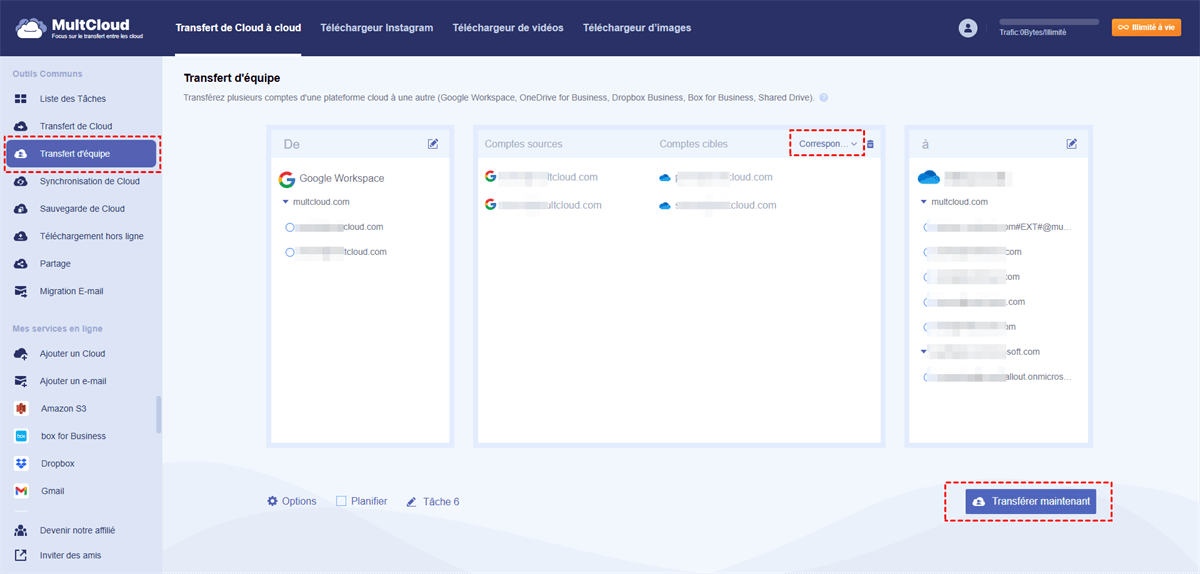Switch to Téléchargeur Instagram tab

click(x=376, y=28)
